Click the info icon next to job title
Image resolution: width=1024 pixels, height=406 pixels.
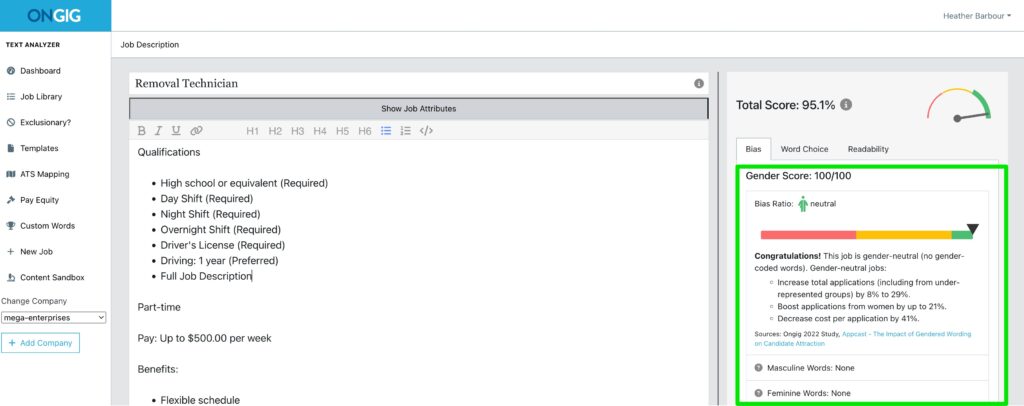click(x=698, y=84)
